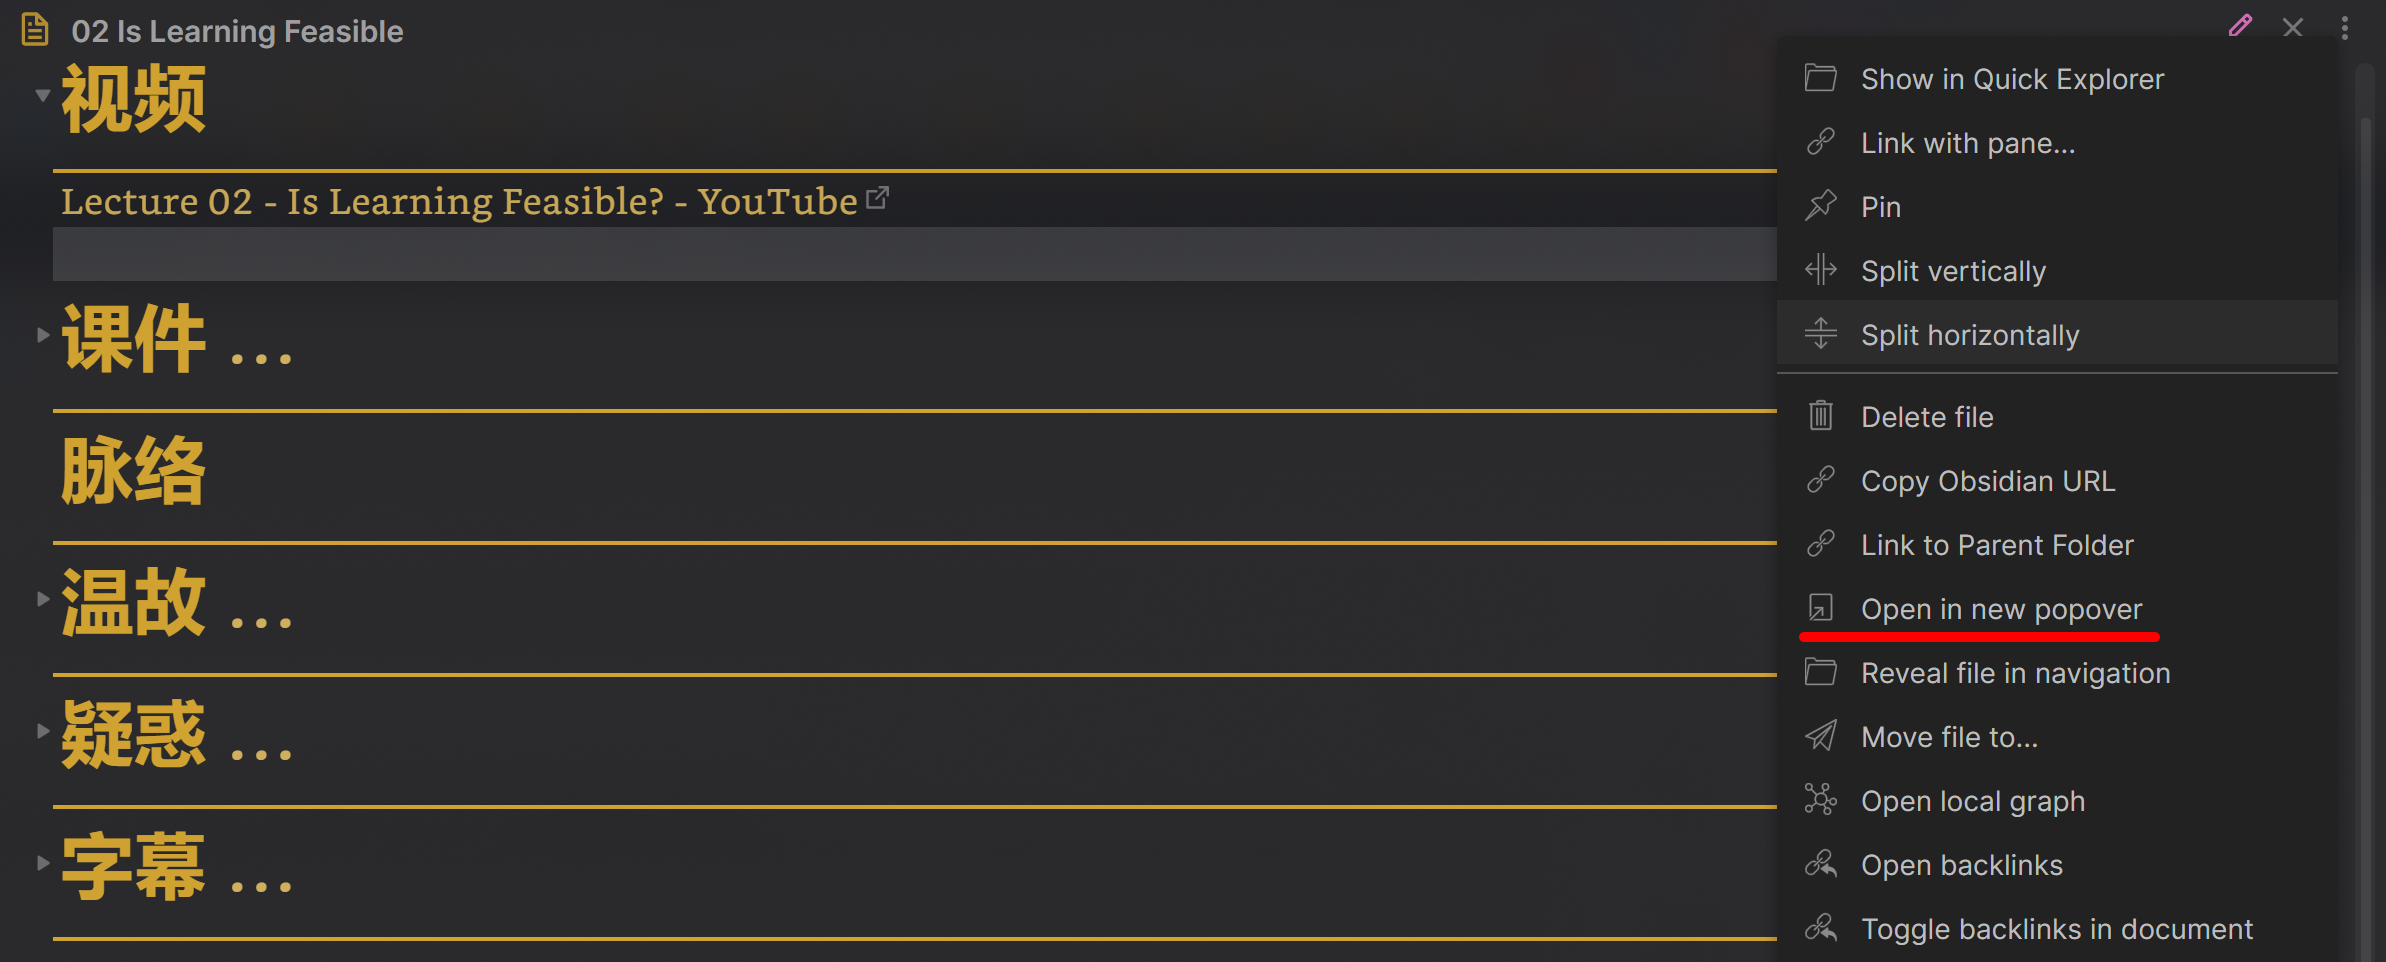The height and width of the screenshot is (962, 2386).
Task: Click the folder icon for Show in Quick Explorer
Action: pyautogui.click(x=1821, y=78)
